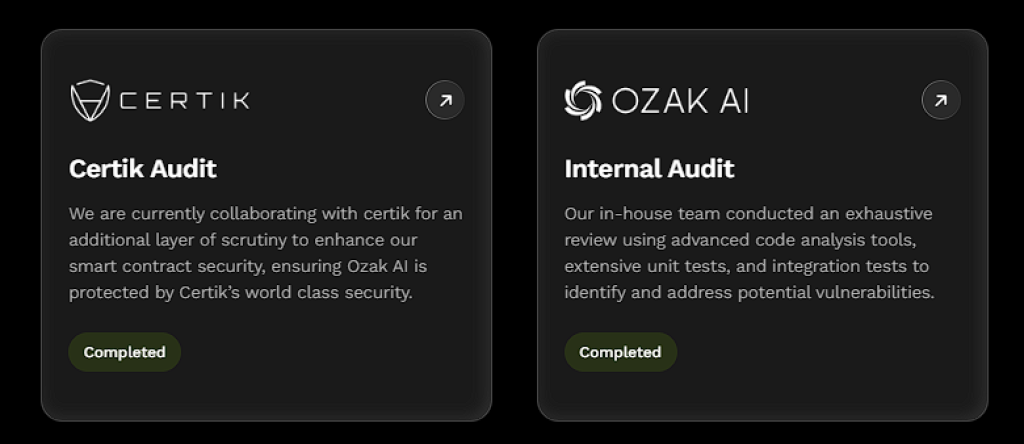Screen dimensions: 1024x444
Task: Open the Internal Audit arrow link icon
Action: (x=941, y=100)
